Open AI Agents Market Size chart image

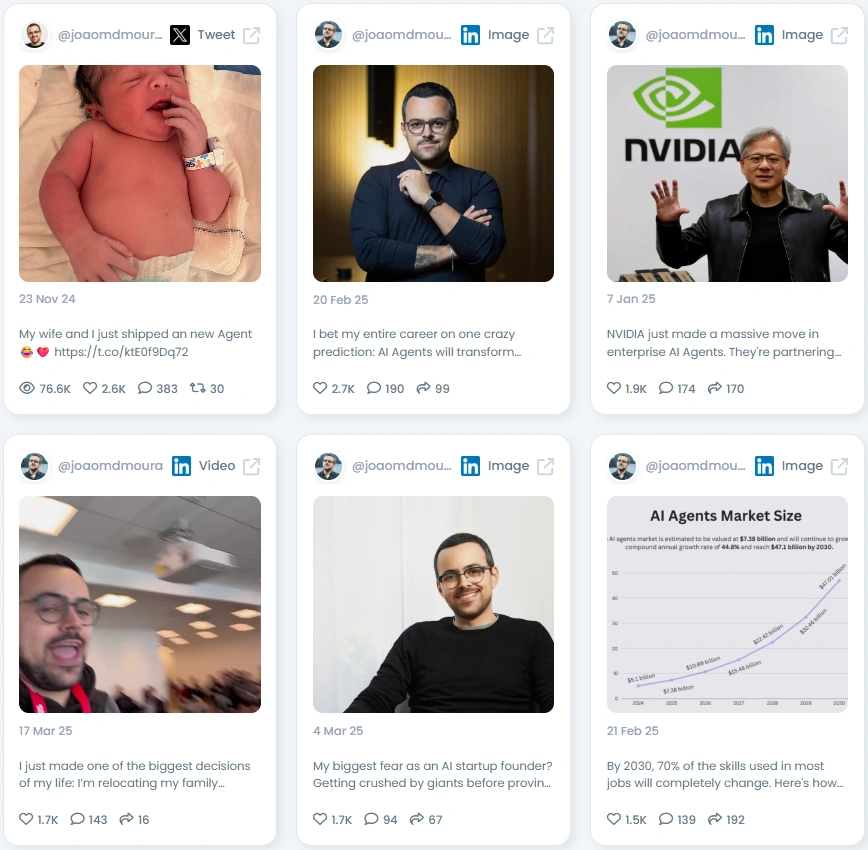coord(727,604)
